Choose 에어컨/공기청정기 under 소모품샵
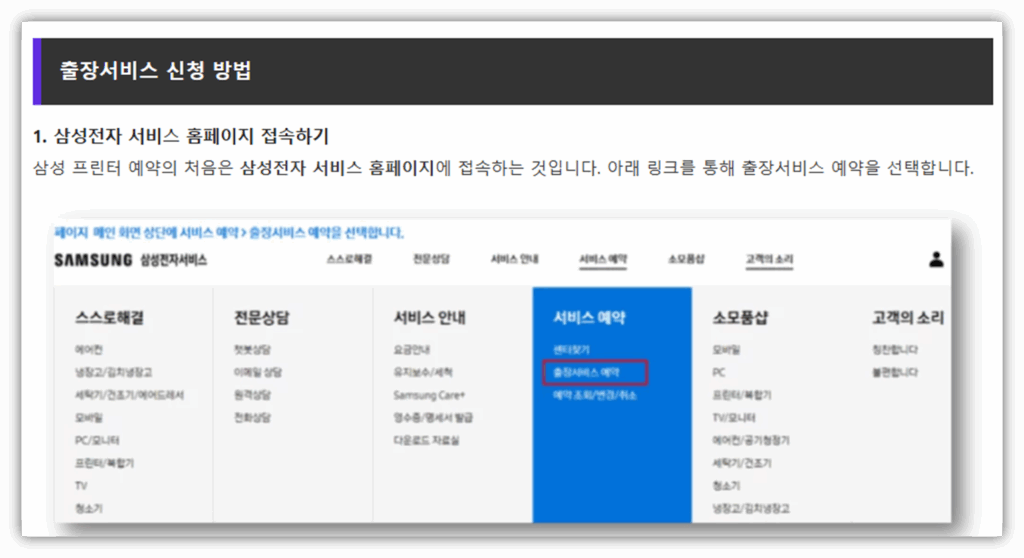 [751, 440]
